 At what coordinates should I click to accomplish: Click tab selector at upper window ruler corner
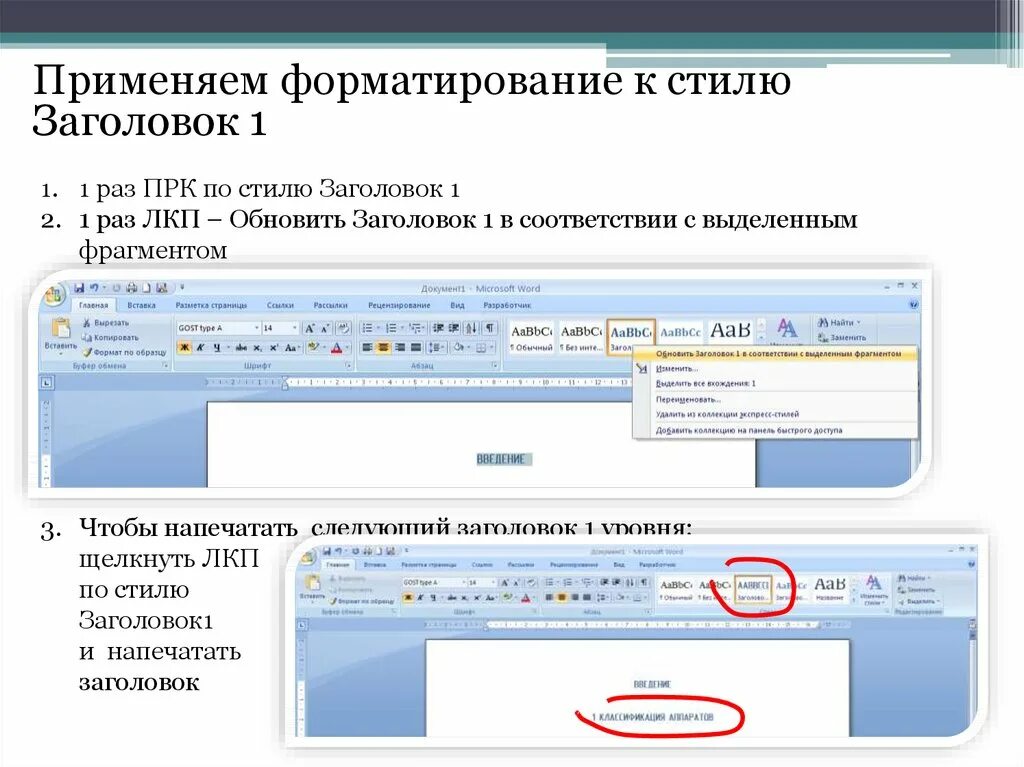(47, 382)
